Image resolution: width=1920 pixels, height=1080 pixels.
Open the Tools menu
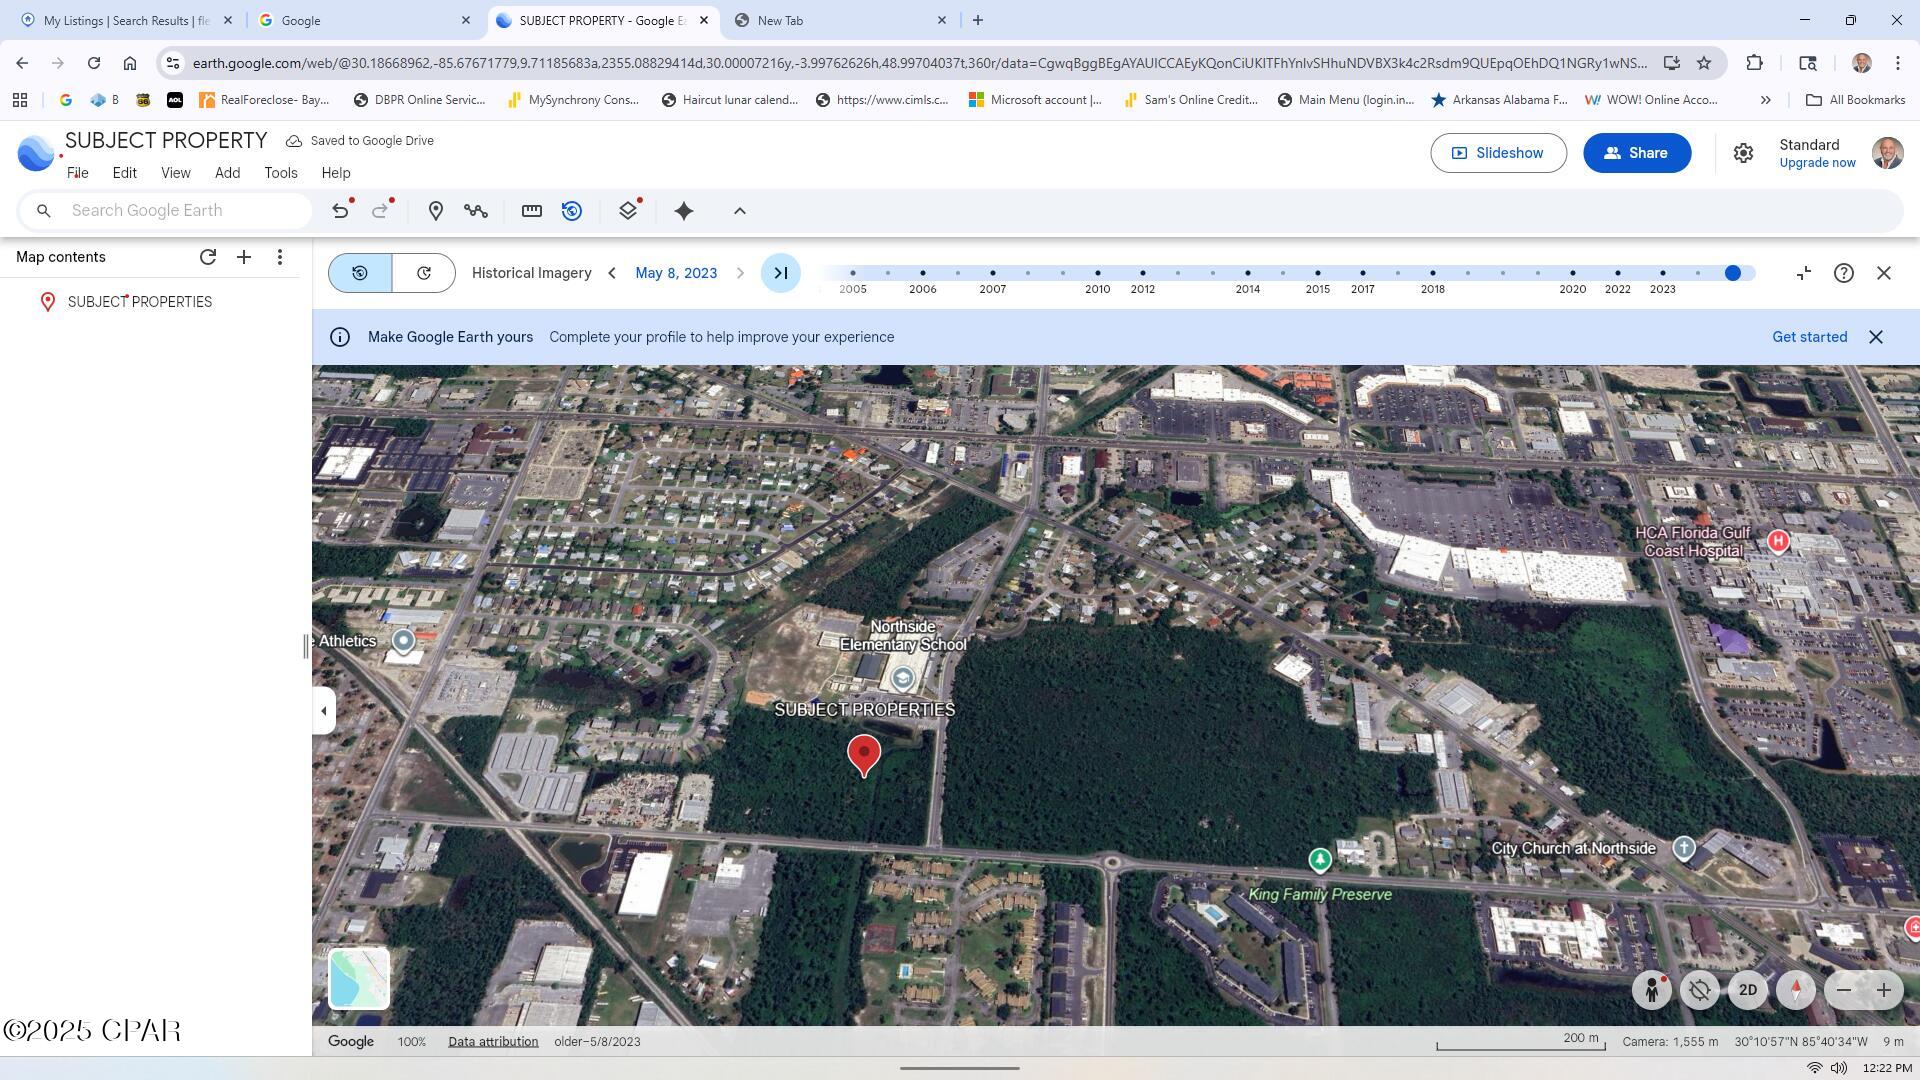pos(281,173)
